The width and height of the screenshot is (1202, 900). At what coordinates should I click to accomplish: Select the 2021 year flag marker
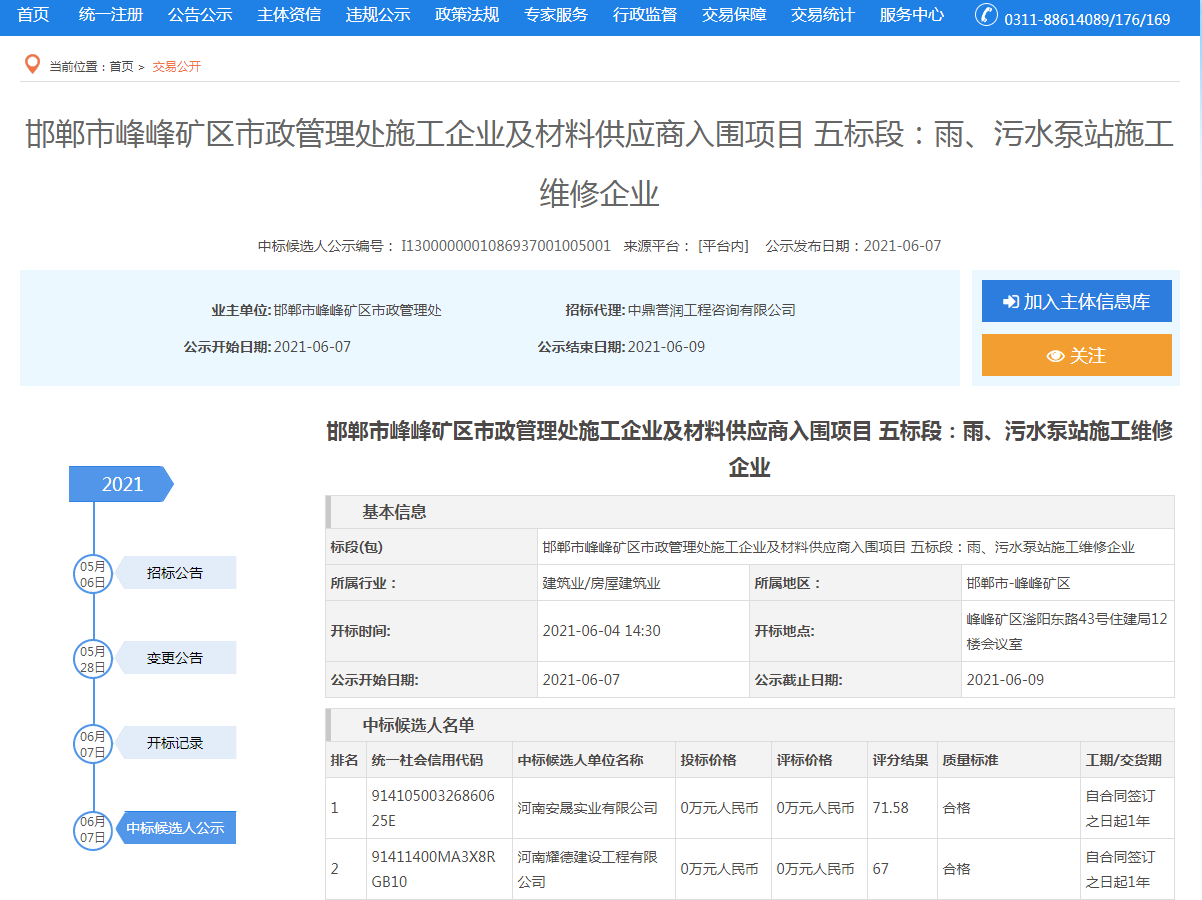tap(121, 484)
